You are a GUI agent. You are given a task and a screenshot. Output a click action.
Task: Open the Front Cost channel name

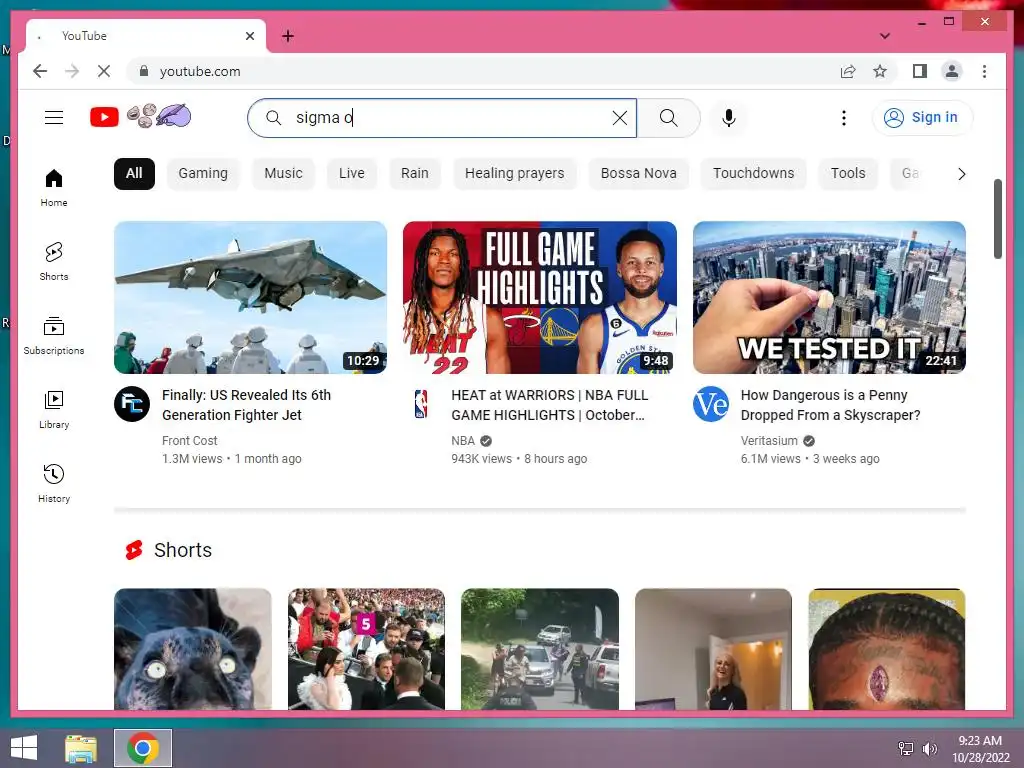click(189, 441)
